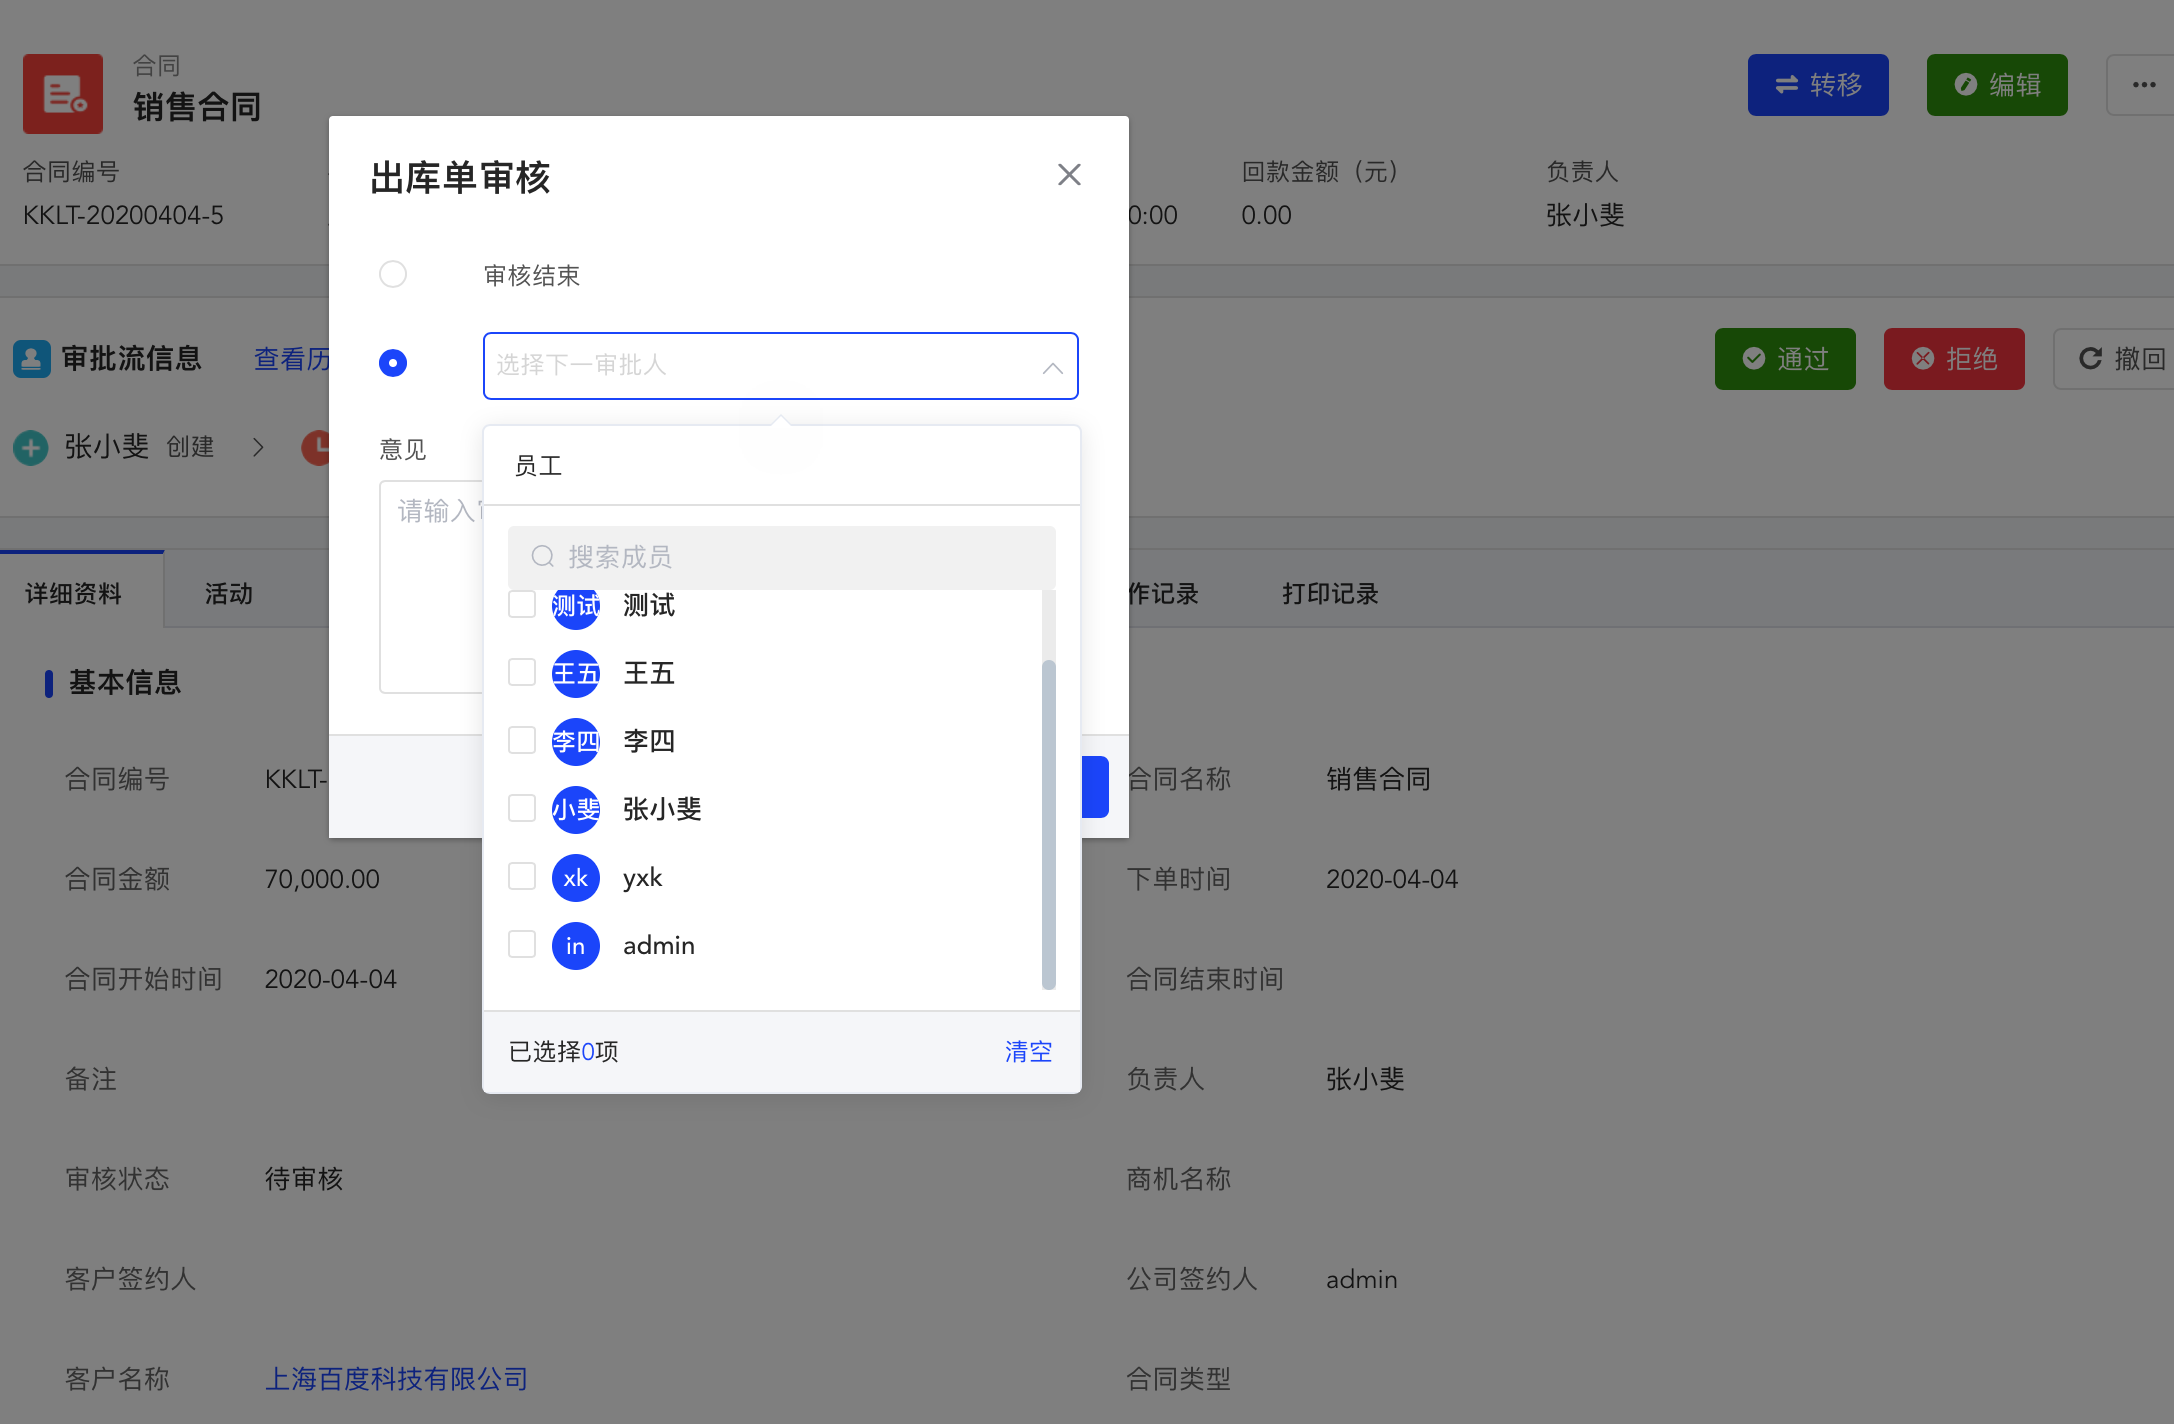The image size is (2174, 1424).
Task: Select admin's checkbox in the member list
Action: point(522,944)
